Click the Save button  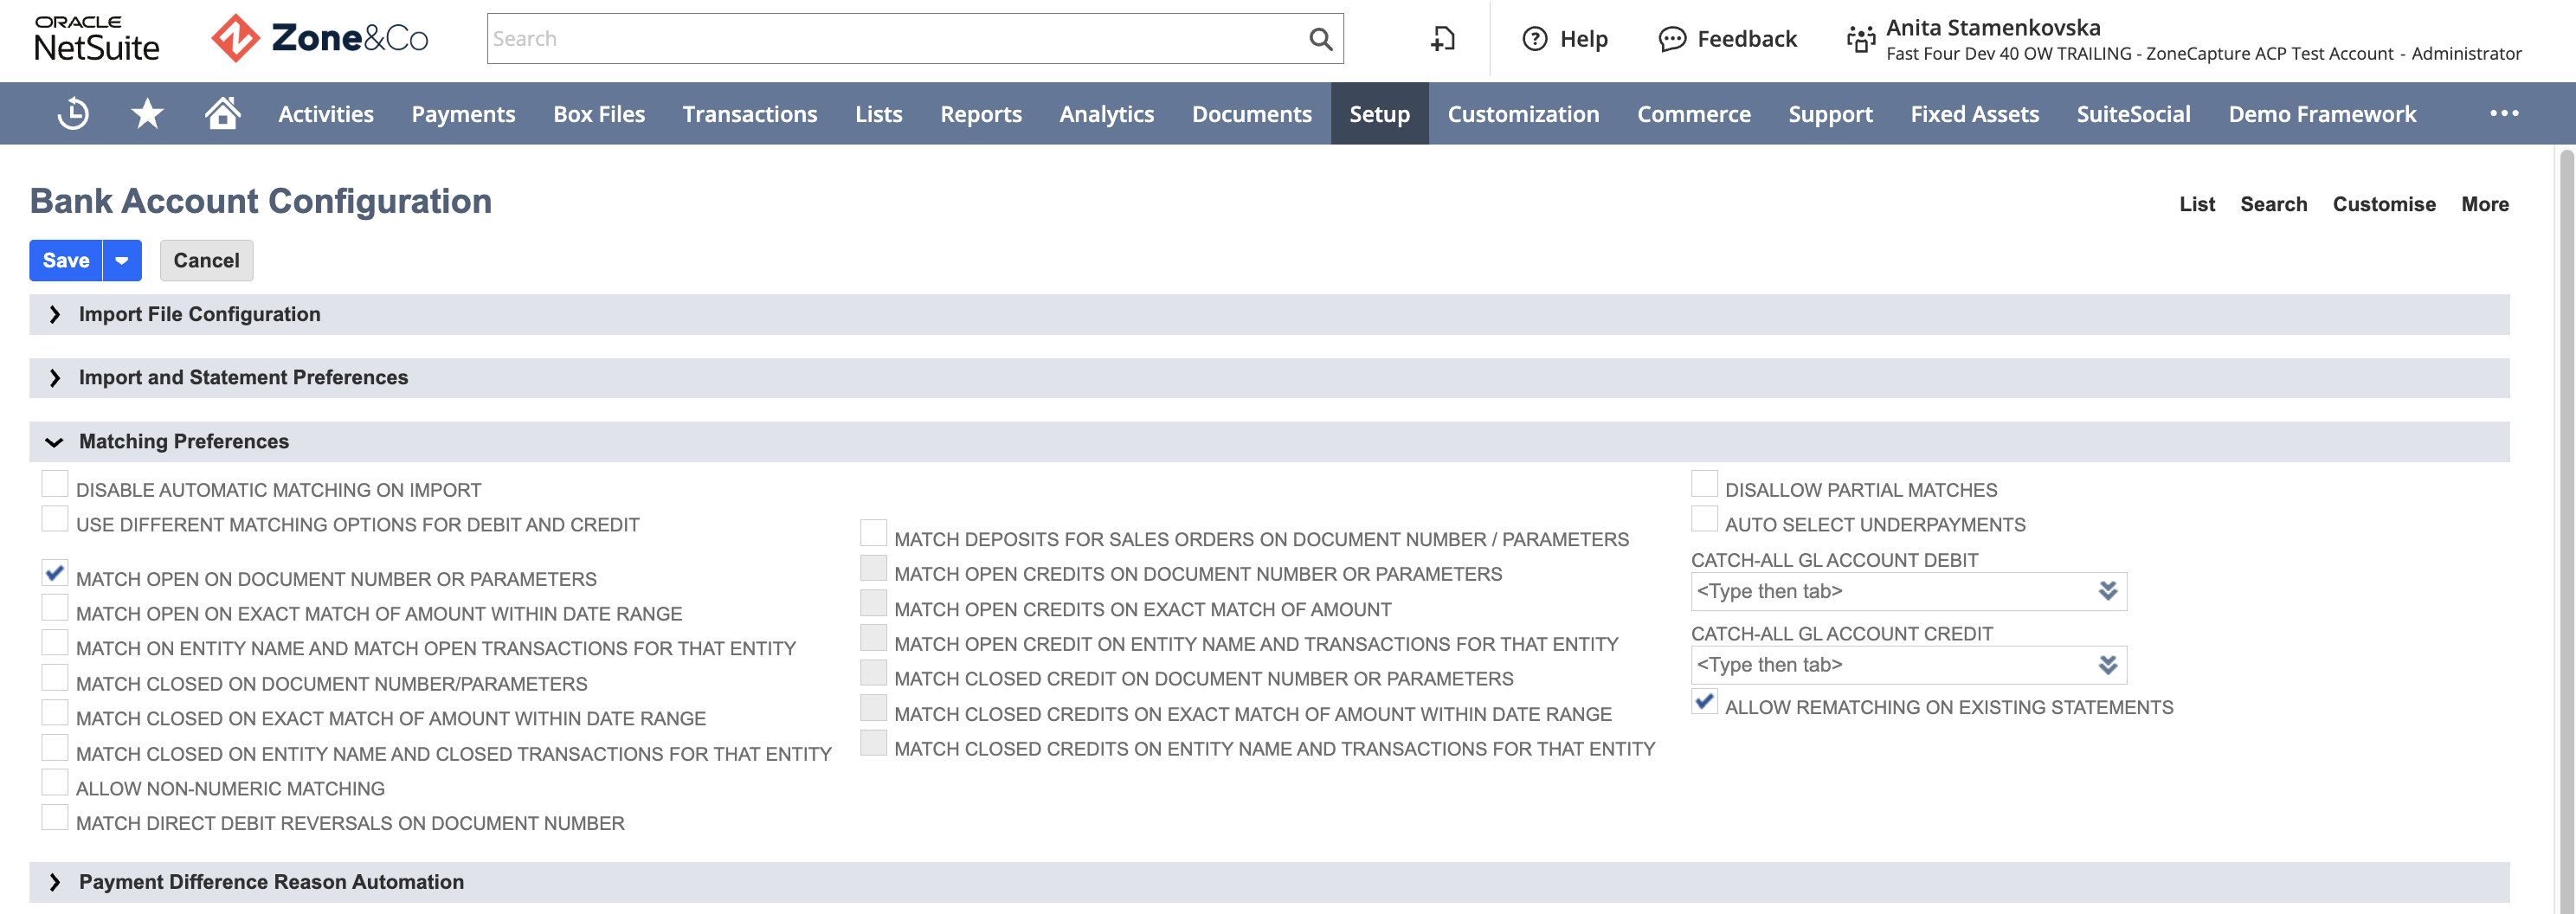tap(66, 261)
